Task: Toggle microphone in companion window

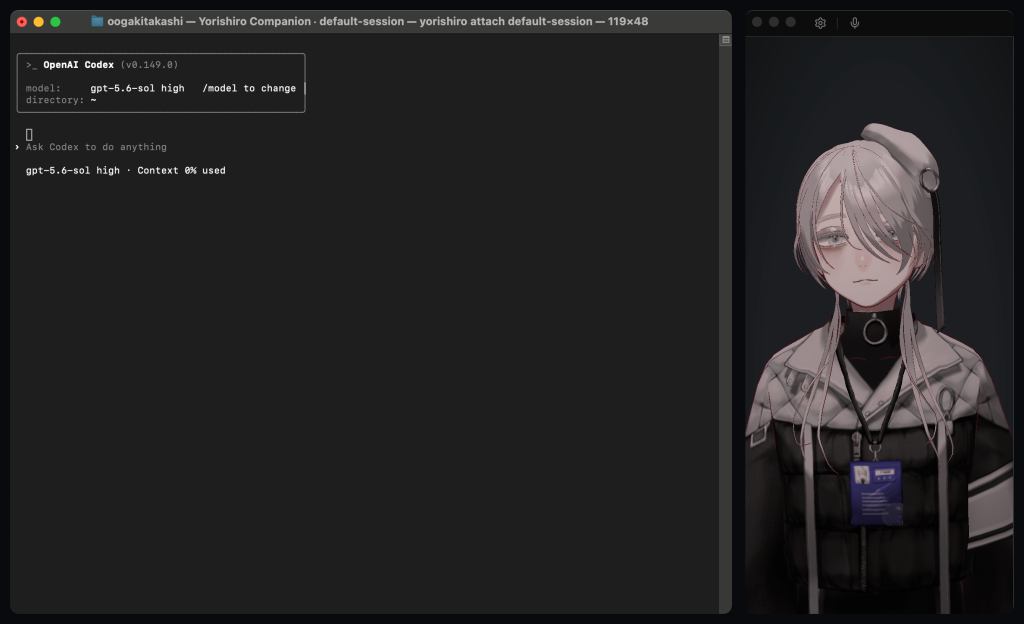Action: (x=854, y=23)
